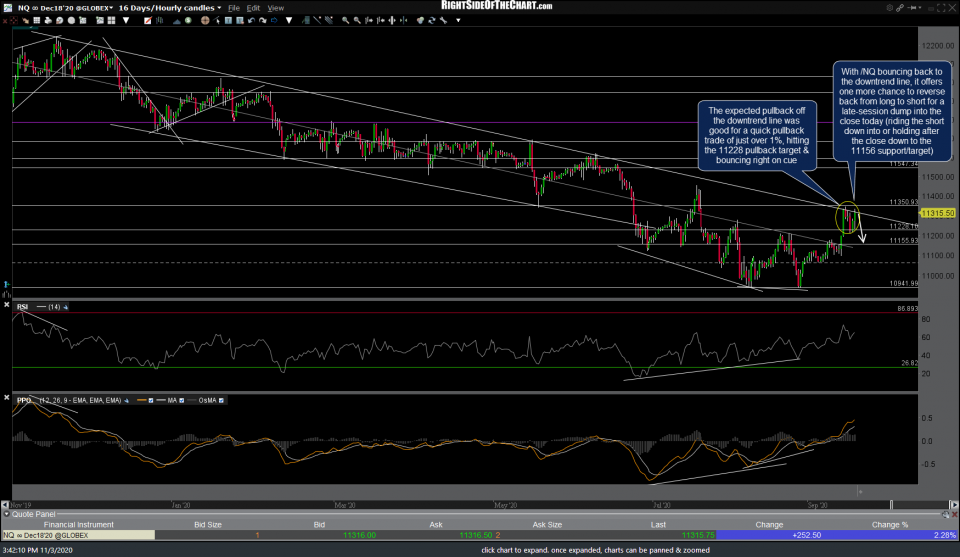Click the +252.50 change value cell
Viewport: 960px width, 557px height.
coord(806,535)
